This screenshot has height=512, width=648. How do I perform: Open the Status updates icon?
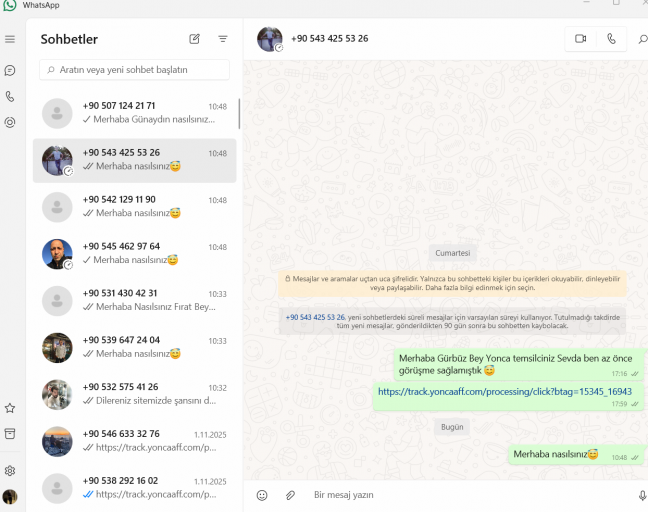10,122
